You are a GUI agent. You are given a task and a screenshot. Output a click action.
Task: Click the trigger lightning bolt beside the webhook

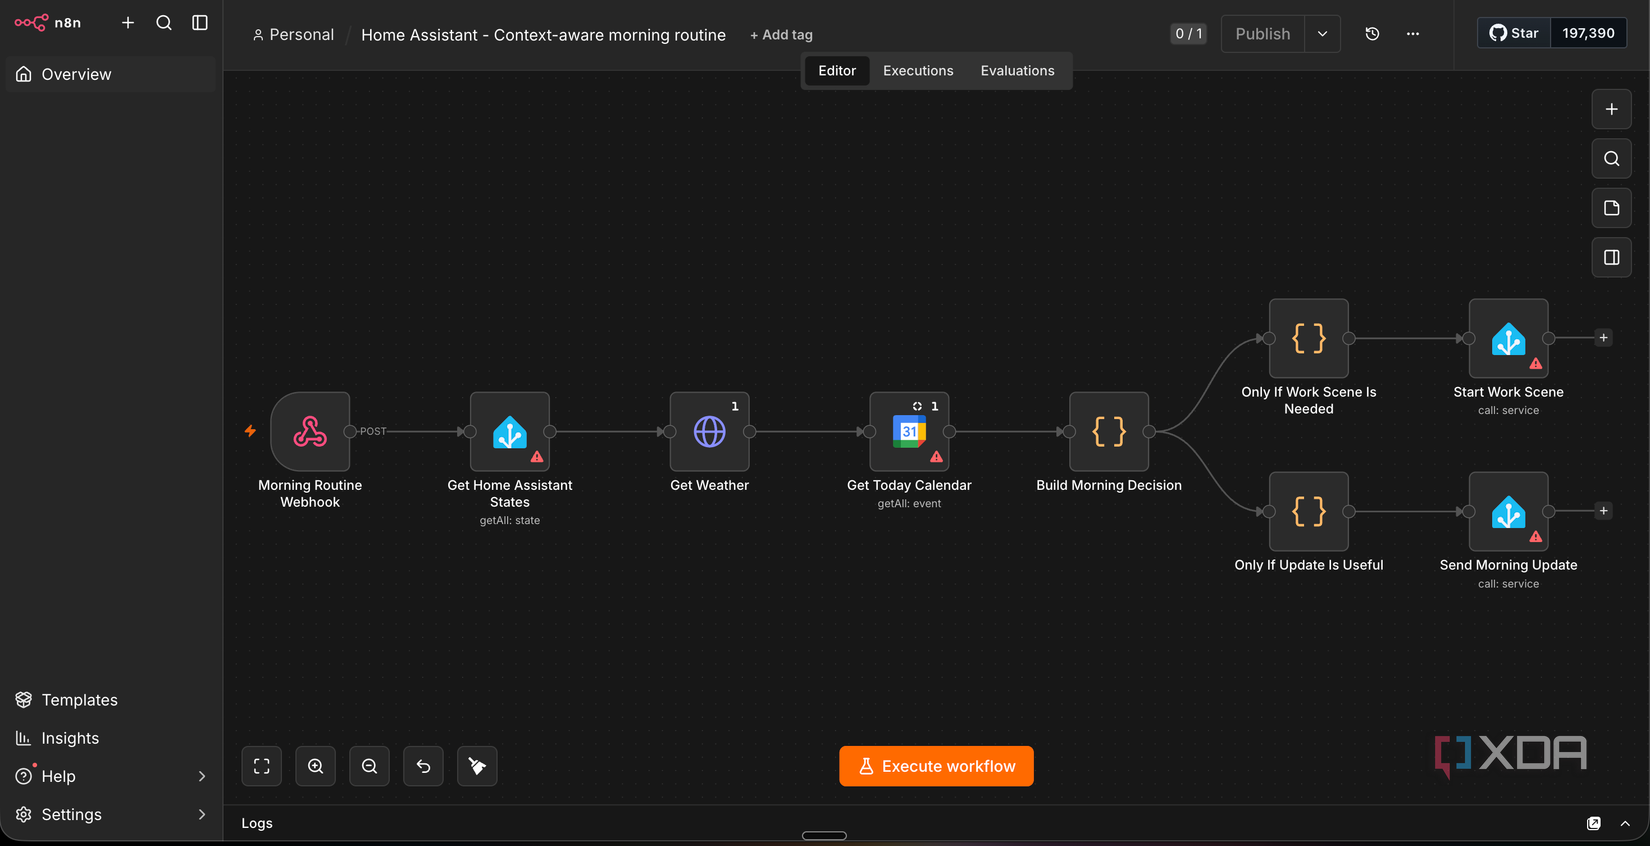(x=250, y=431)
